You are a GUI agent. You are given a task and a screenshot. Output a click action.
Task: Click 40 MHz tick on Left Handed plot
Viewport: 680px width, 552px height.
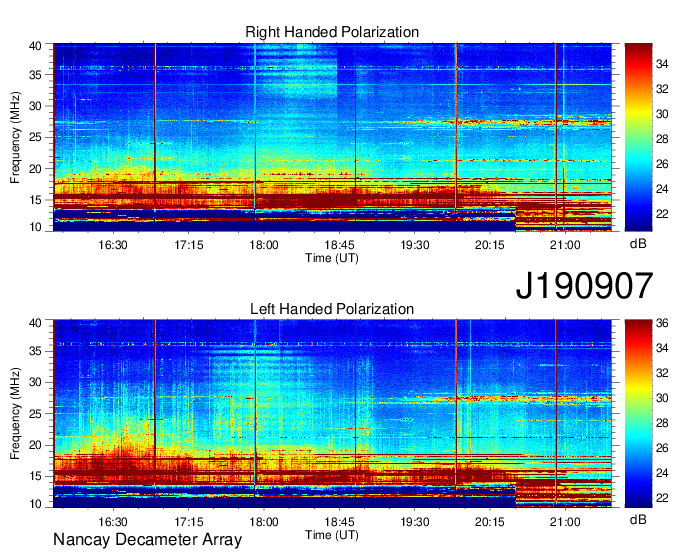pos(35,323)
